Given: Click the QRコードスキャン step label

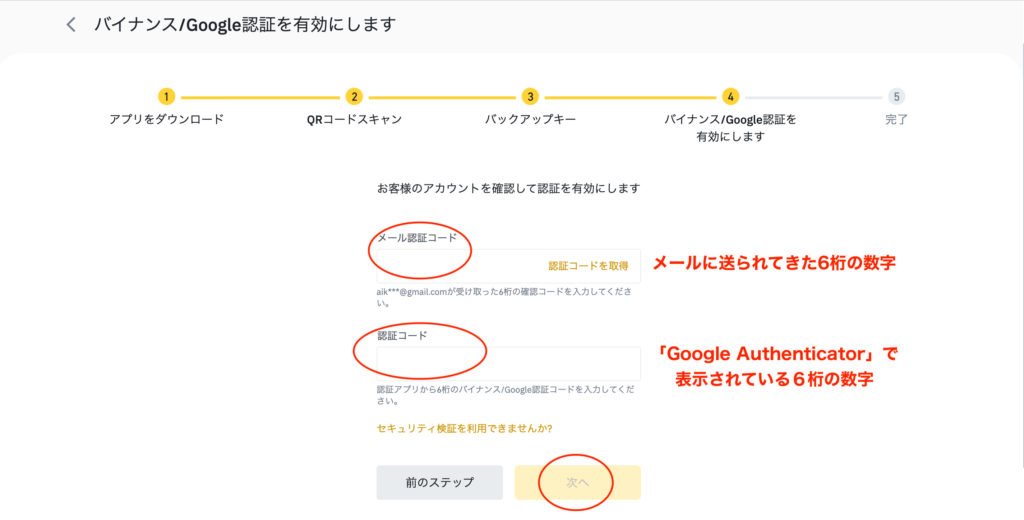Looking at the screenshot, I should [354, 120].
